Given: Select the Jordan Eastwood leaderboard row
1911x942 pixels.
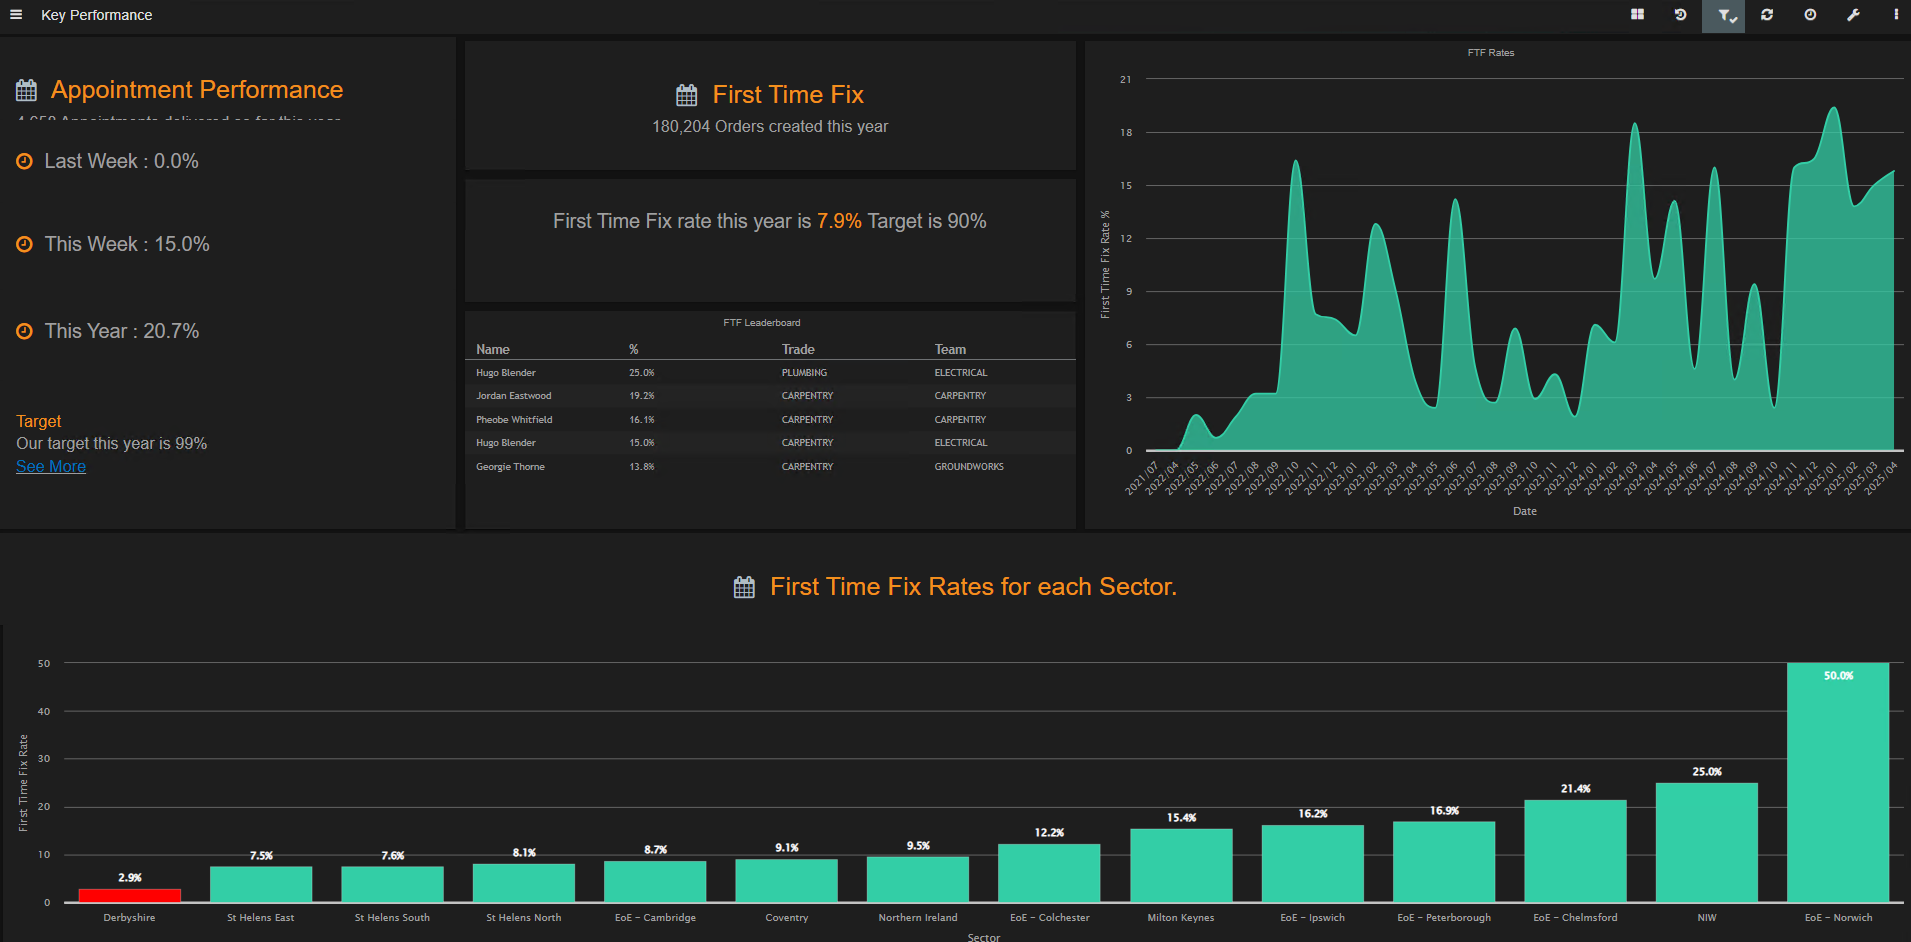Looking at the screenshot, I should (x=770, y=396).
